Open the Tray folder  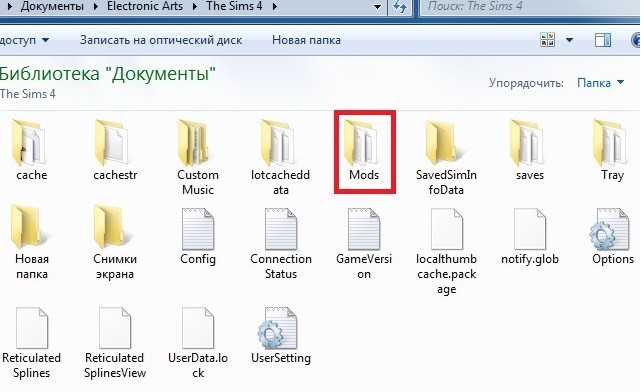pyautogui.click(x=612, y=150)
